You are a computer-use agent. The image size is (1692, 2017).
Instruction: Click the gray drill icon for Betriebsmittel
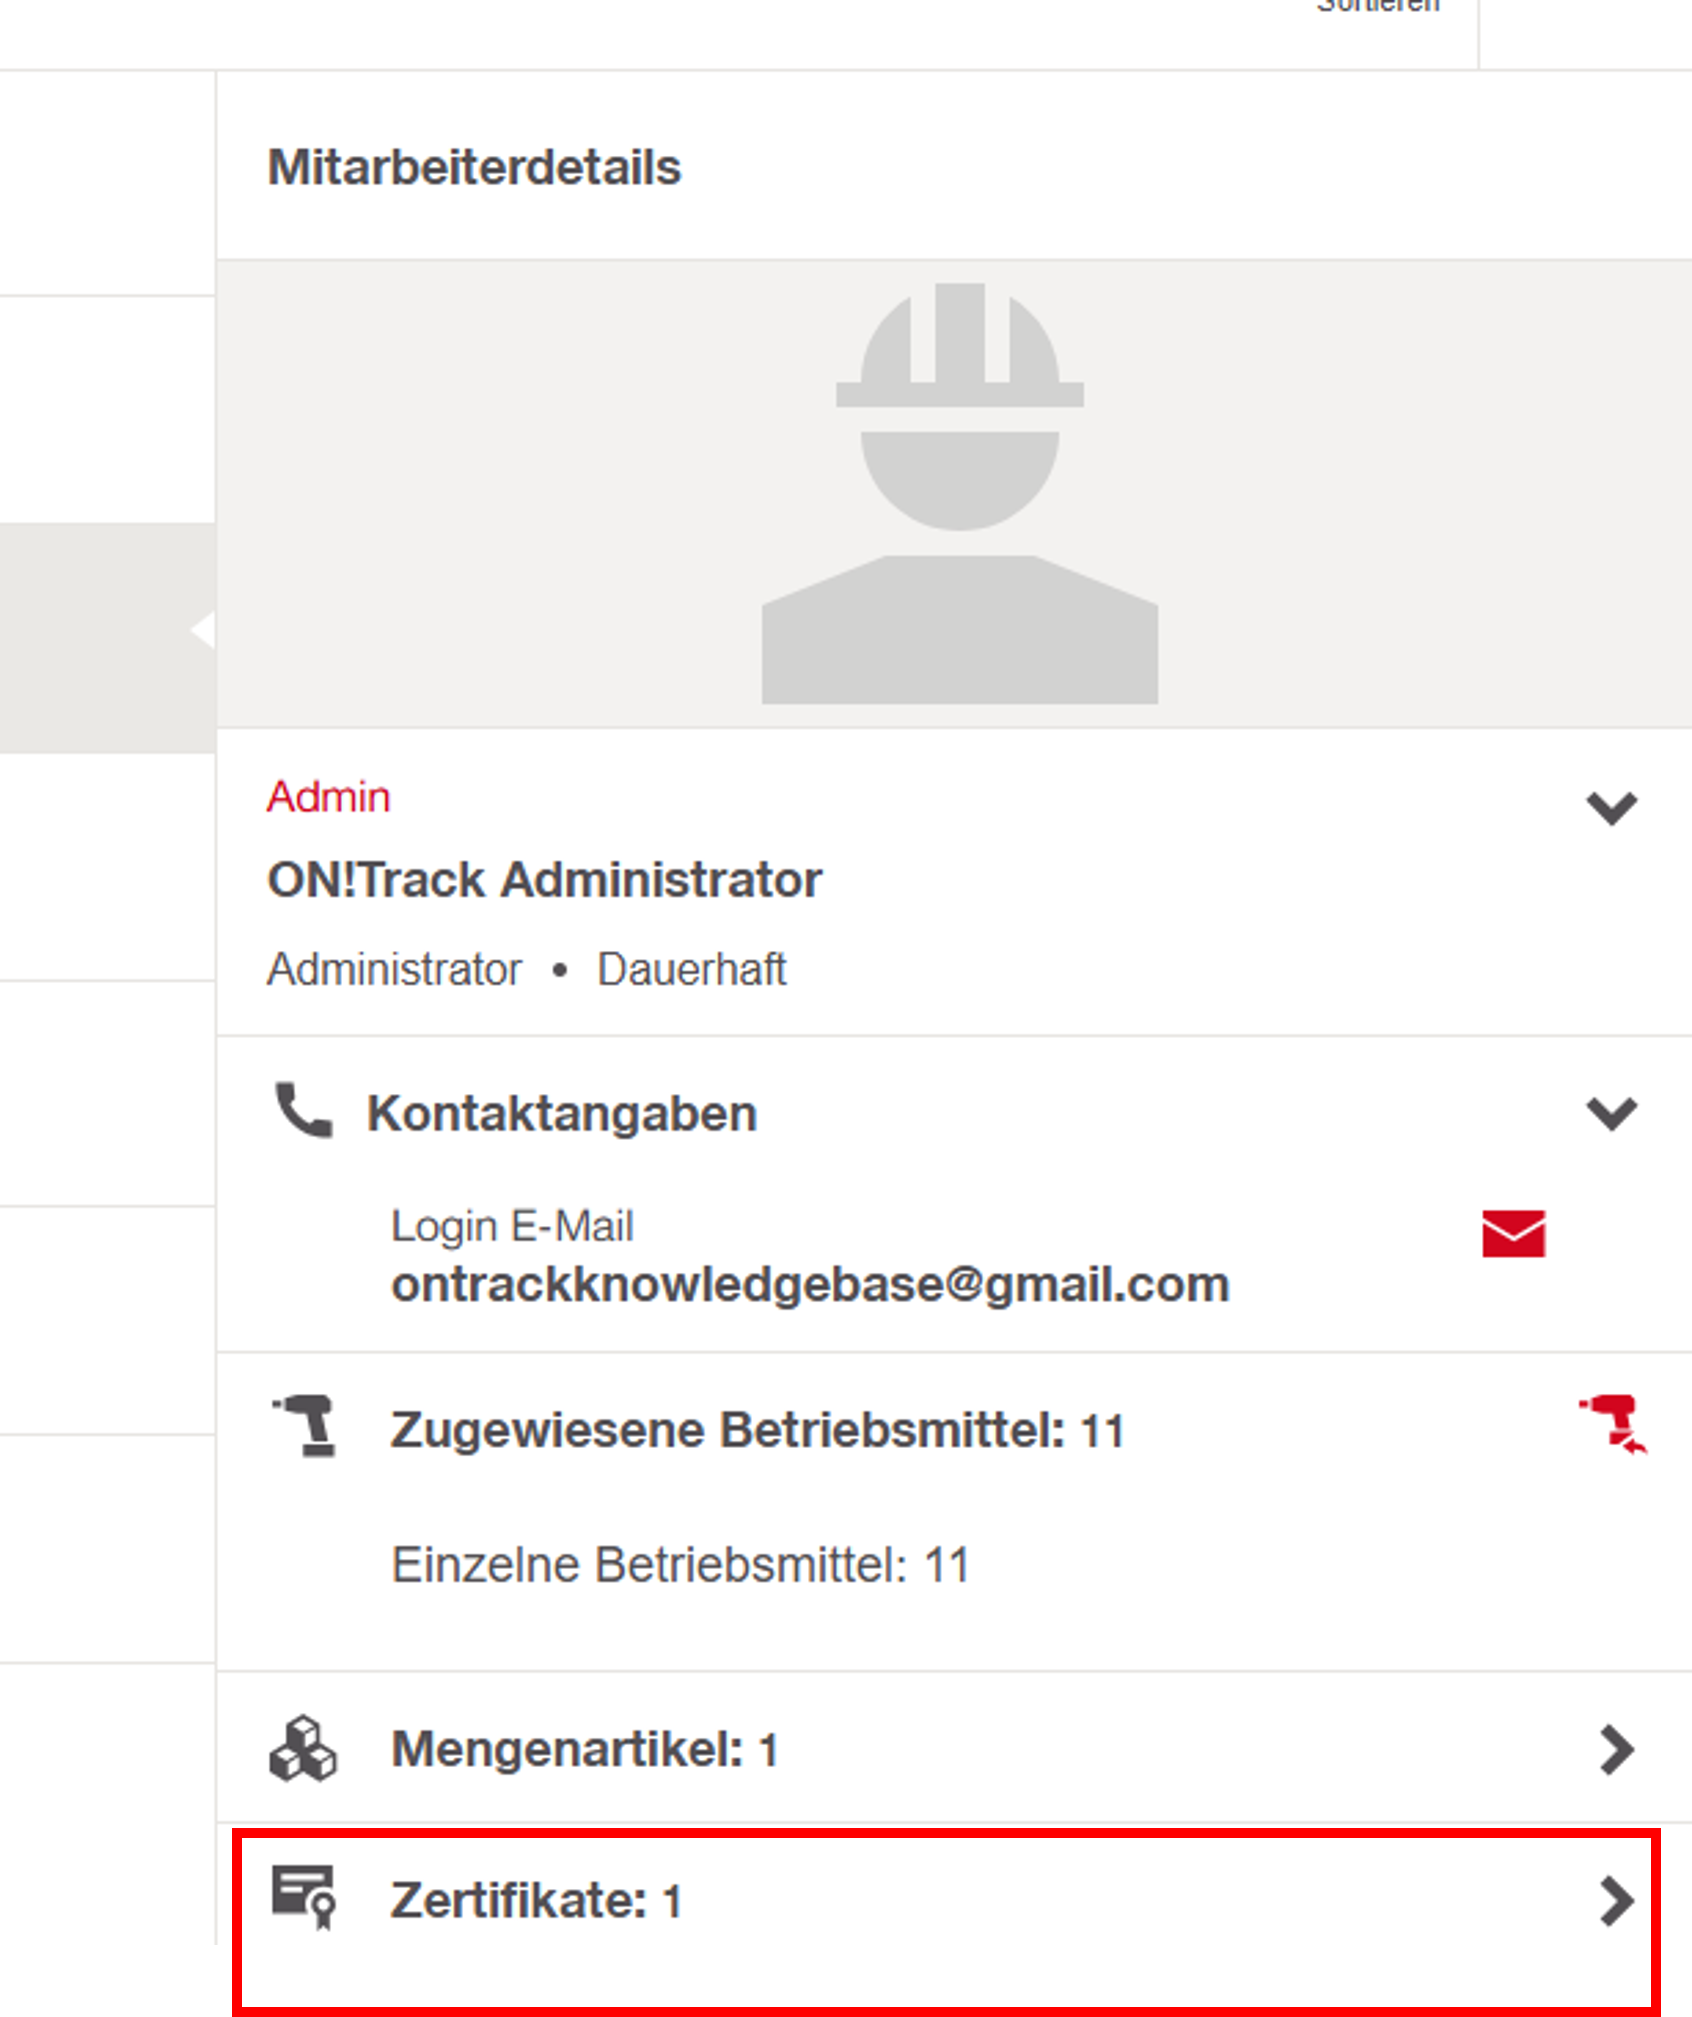(306, 1426)
